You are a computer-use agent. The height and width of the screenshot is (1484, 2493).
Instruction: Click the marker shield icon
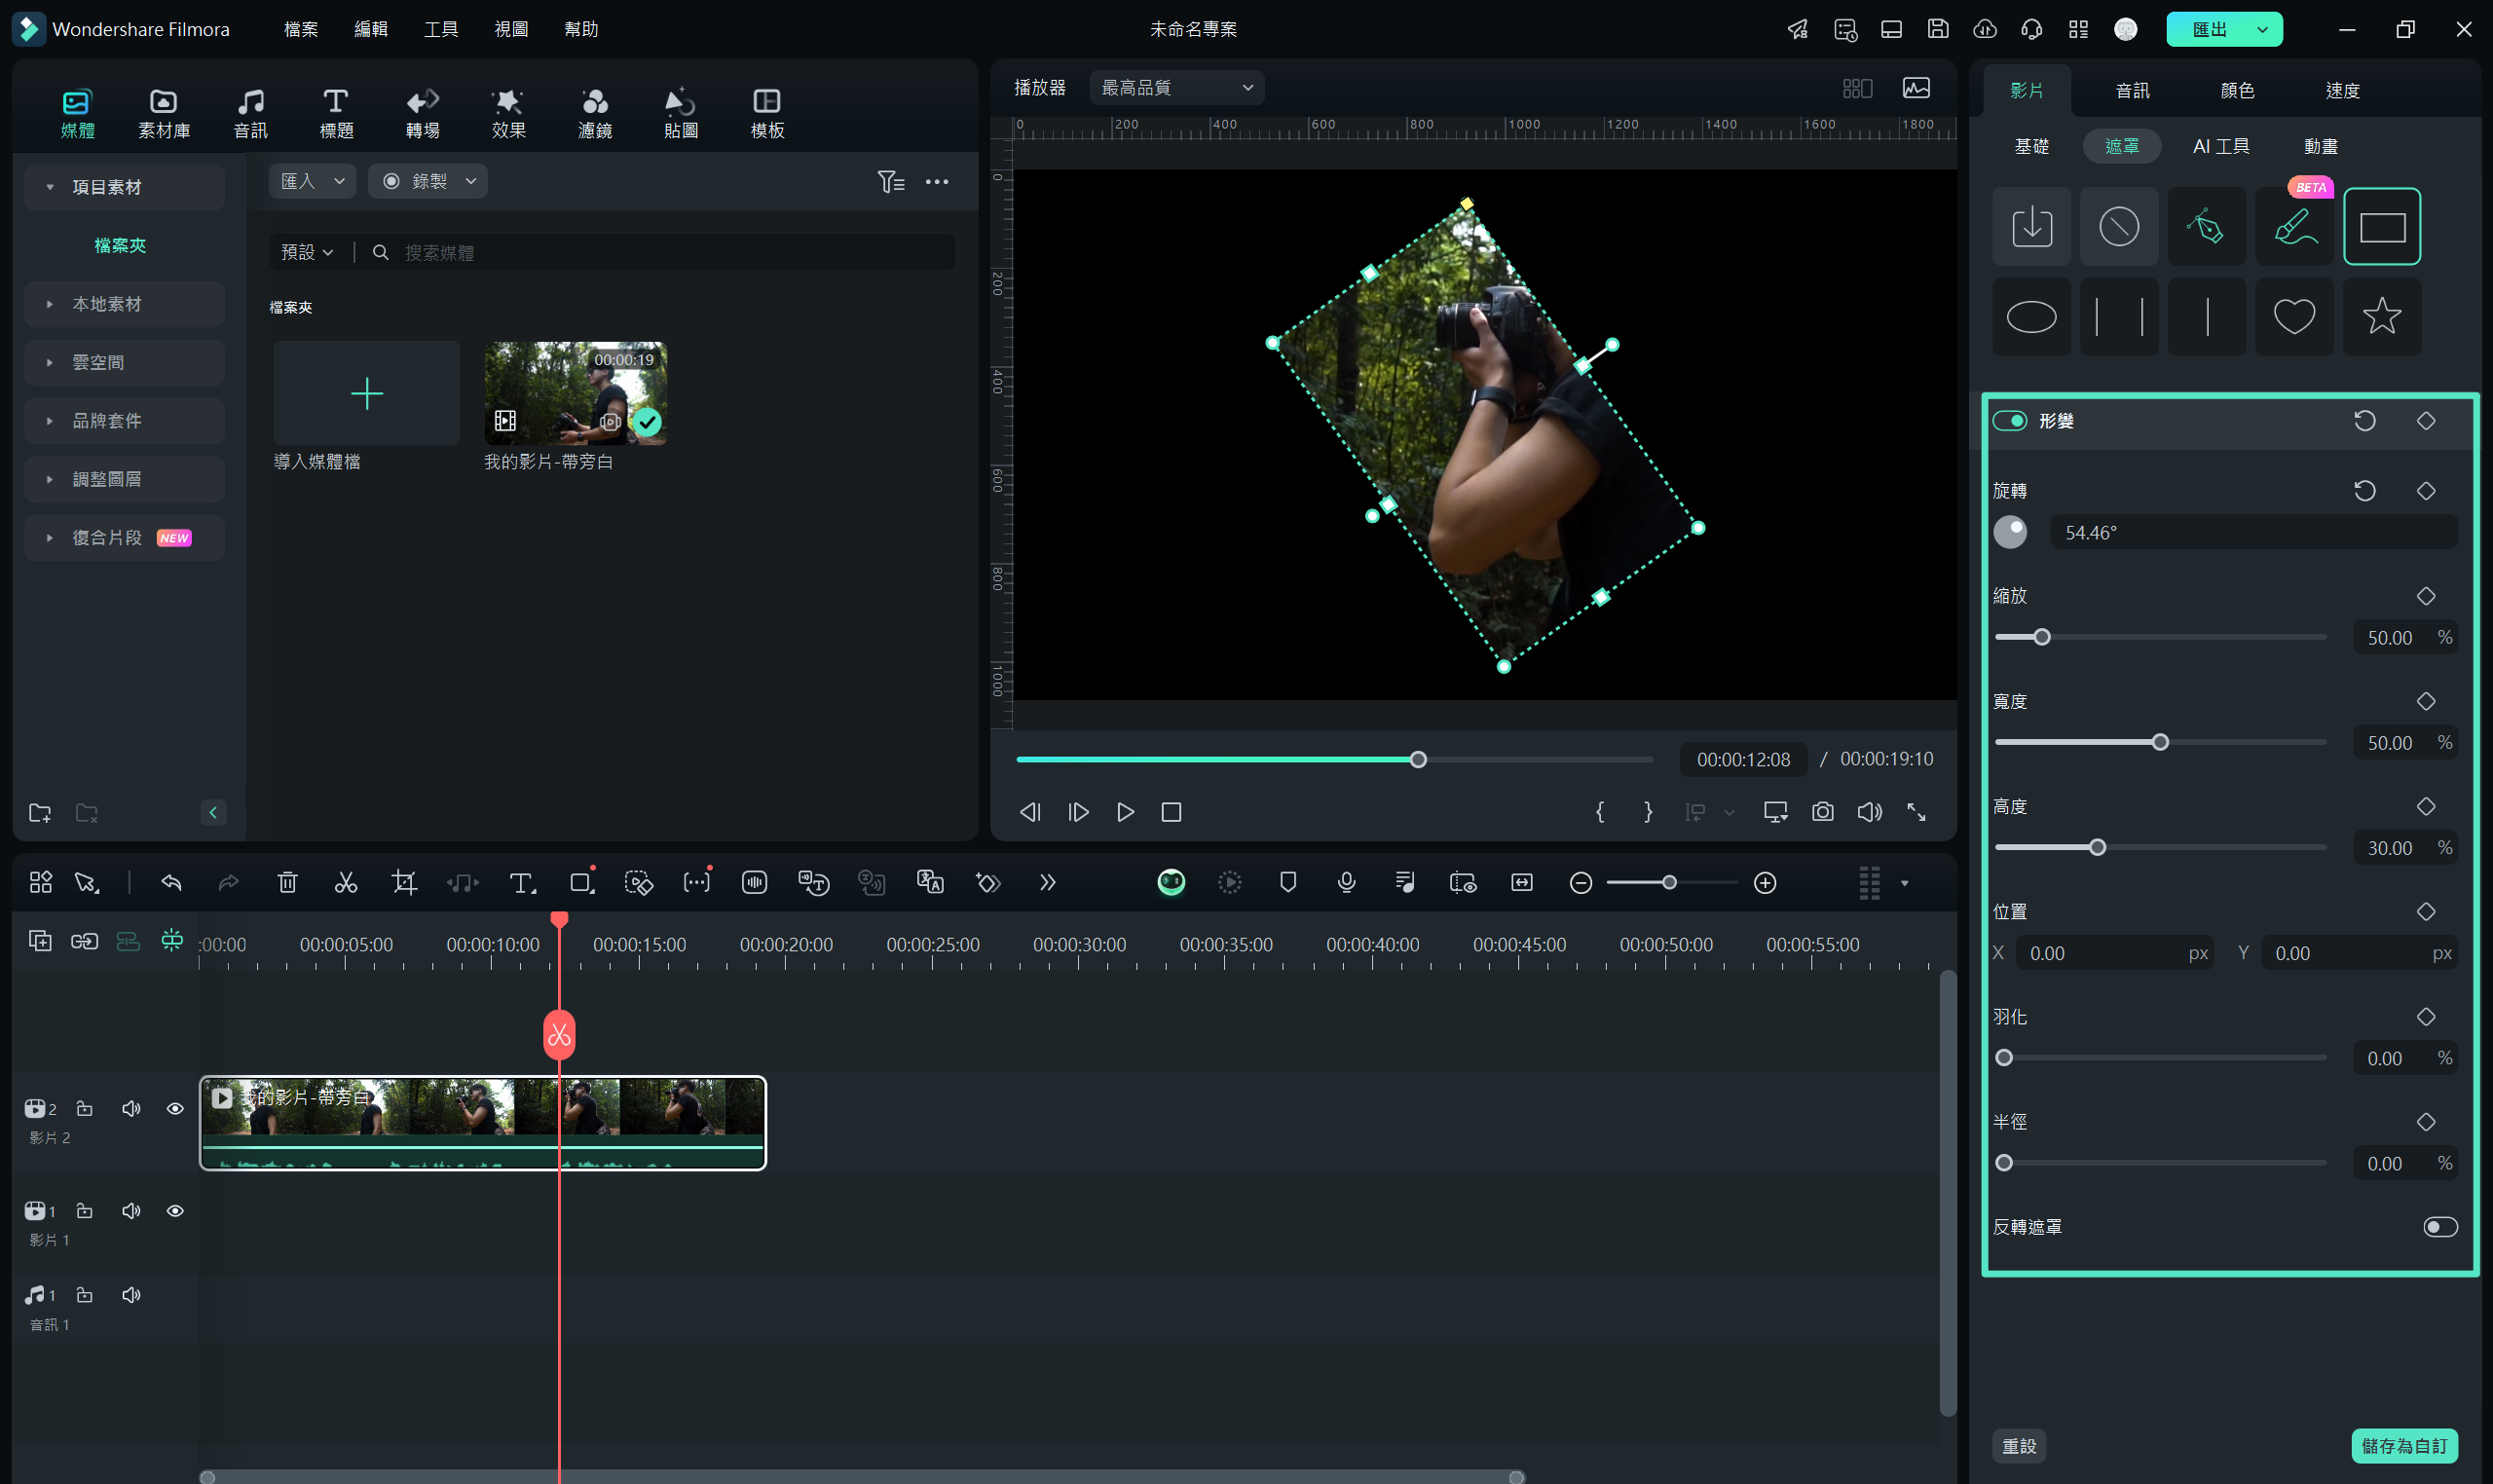(1287, 882)
